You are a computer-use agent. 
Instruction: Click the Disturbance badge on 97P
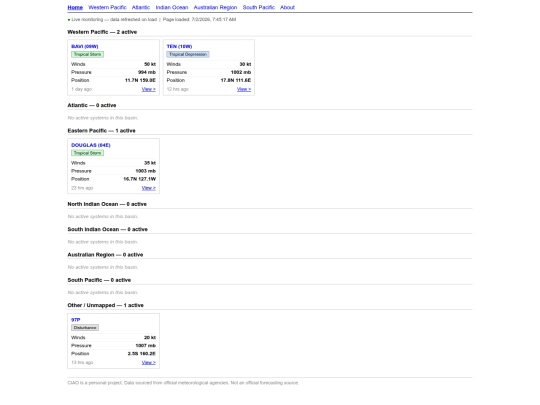85,328
